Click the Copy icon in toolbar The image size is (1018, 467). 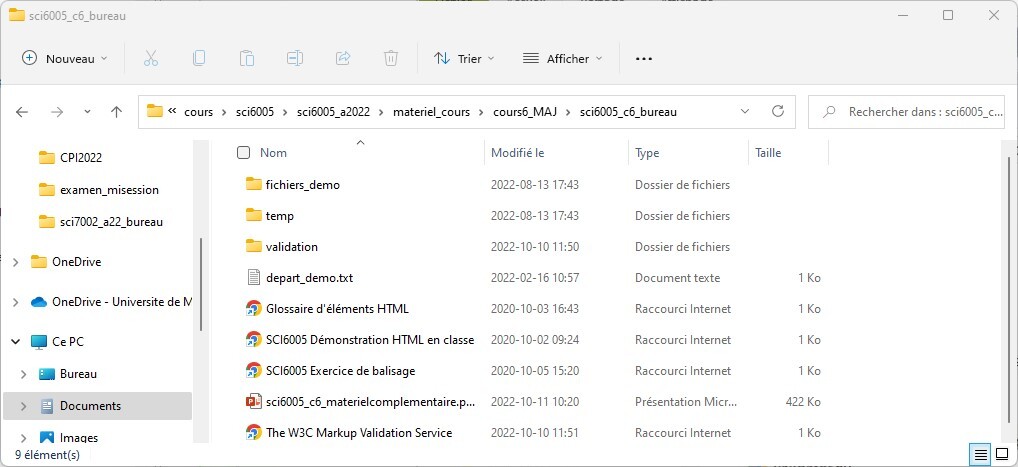point(199,59)
